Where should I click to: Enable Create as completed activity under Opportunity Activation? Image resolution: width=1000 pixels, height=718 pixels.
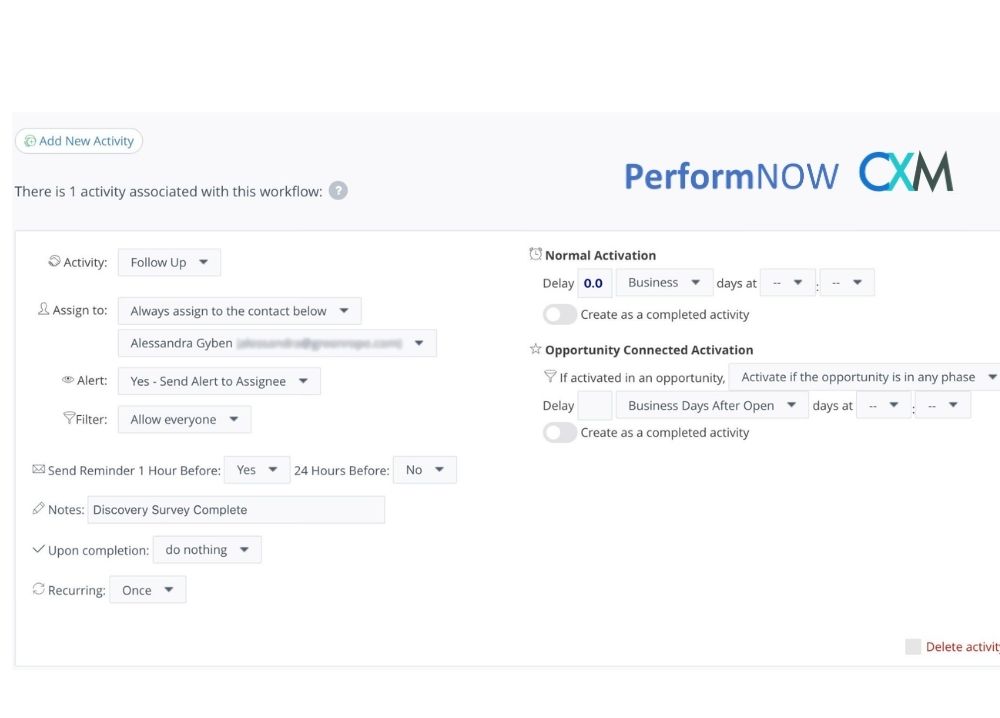coord(560,432)
